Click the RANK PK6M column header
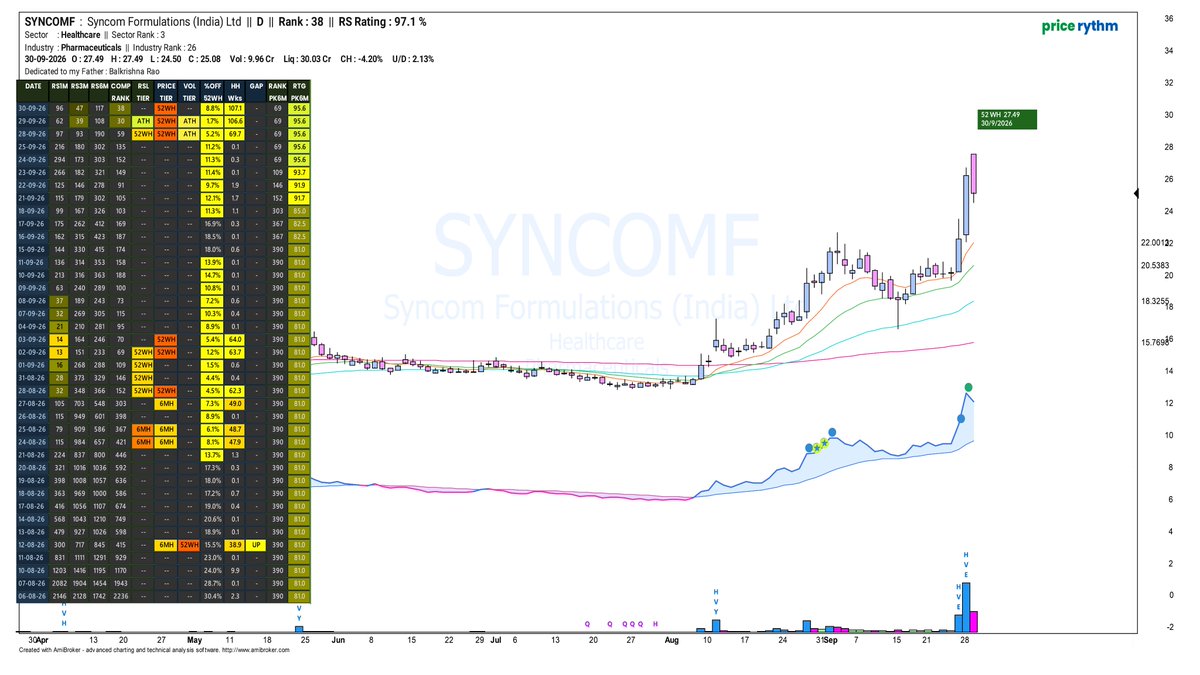Image resolution: width=1200 pixels, height=675 pixels. click(277, 93)
